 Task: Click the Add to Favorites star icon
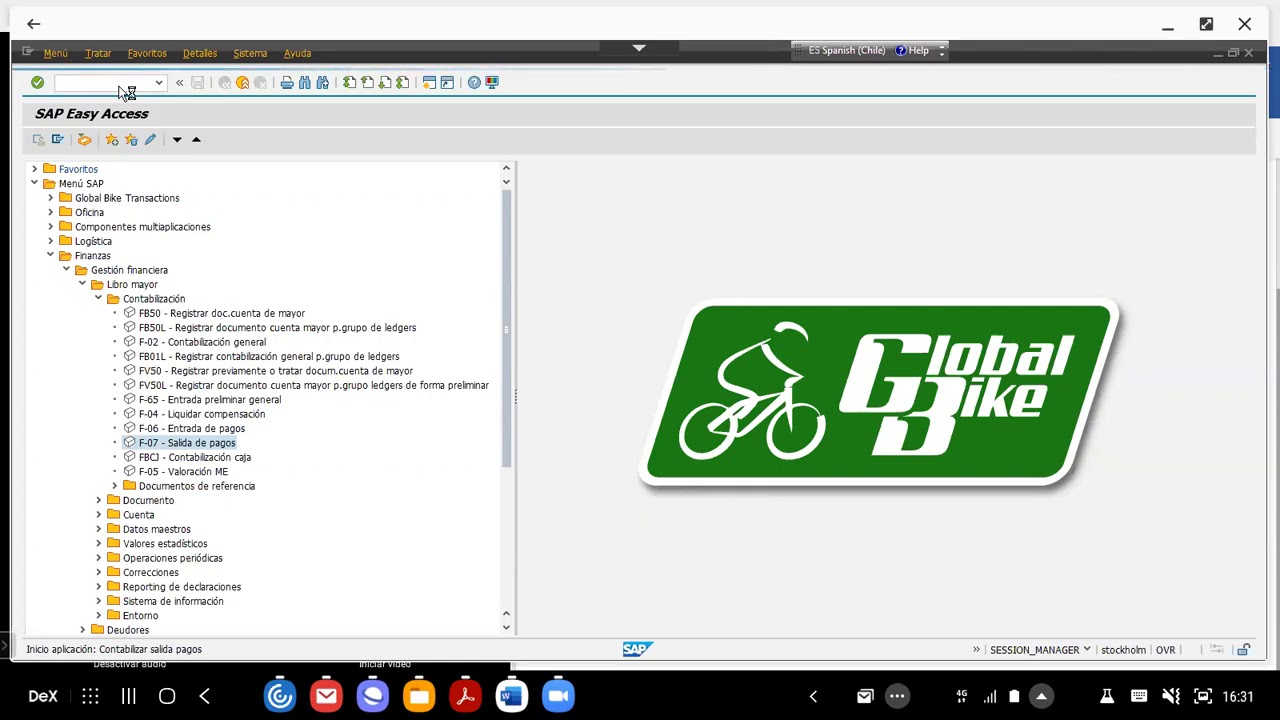coord(112,140)
